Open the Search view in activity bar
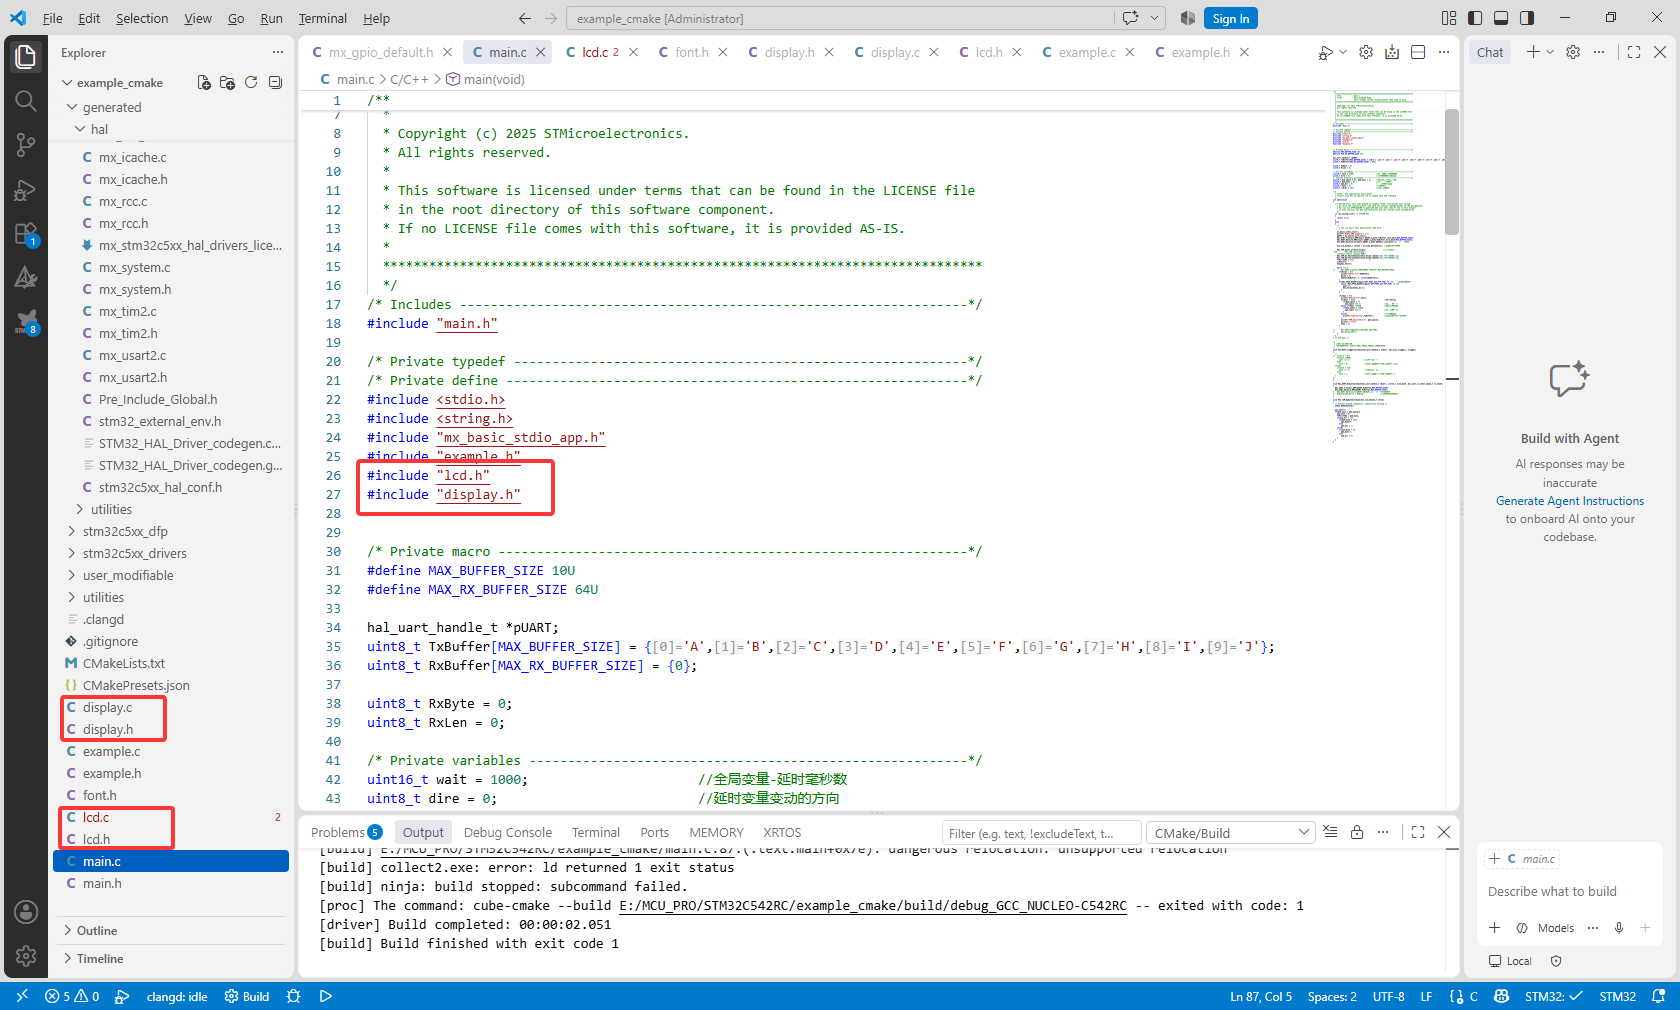 point(26,100)
